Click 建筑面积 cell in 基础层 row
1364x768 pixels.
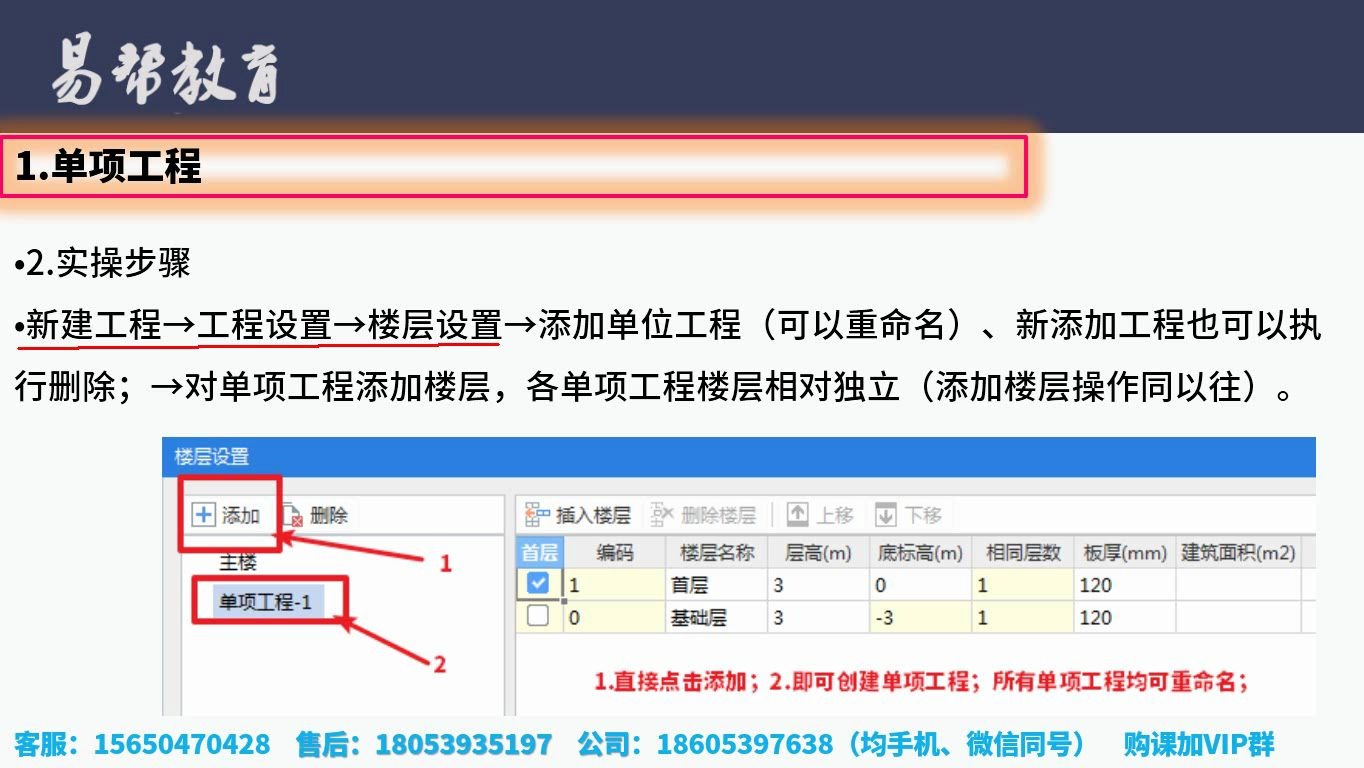[1238, 617]
